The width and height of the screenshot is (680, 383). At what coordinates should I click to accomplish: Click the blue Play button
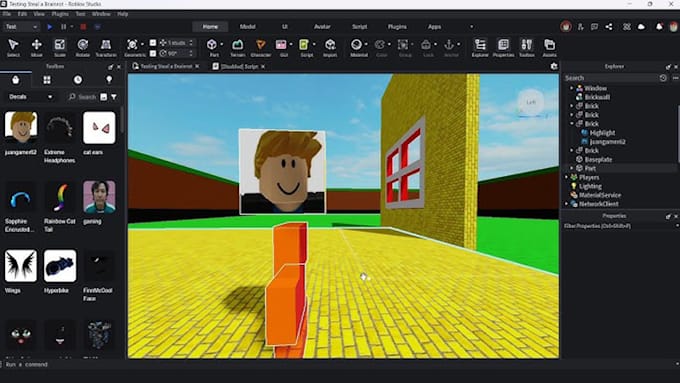click(49, 27)
